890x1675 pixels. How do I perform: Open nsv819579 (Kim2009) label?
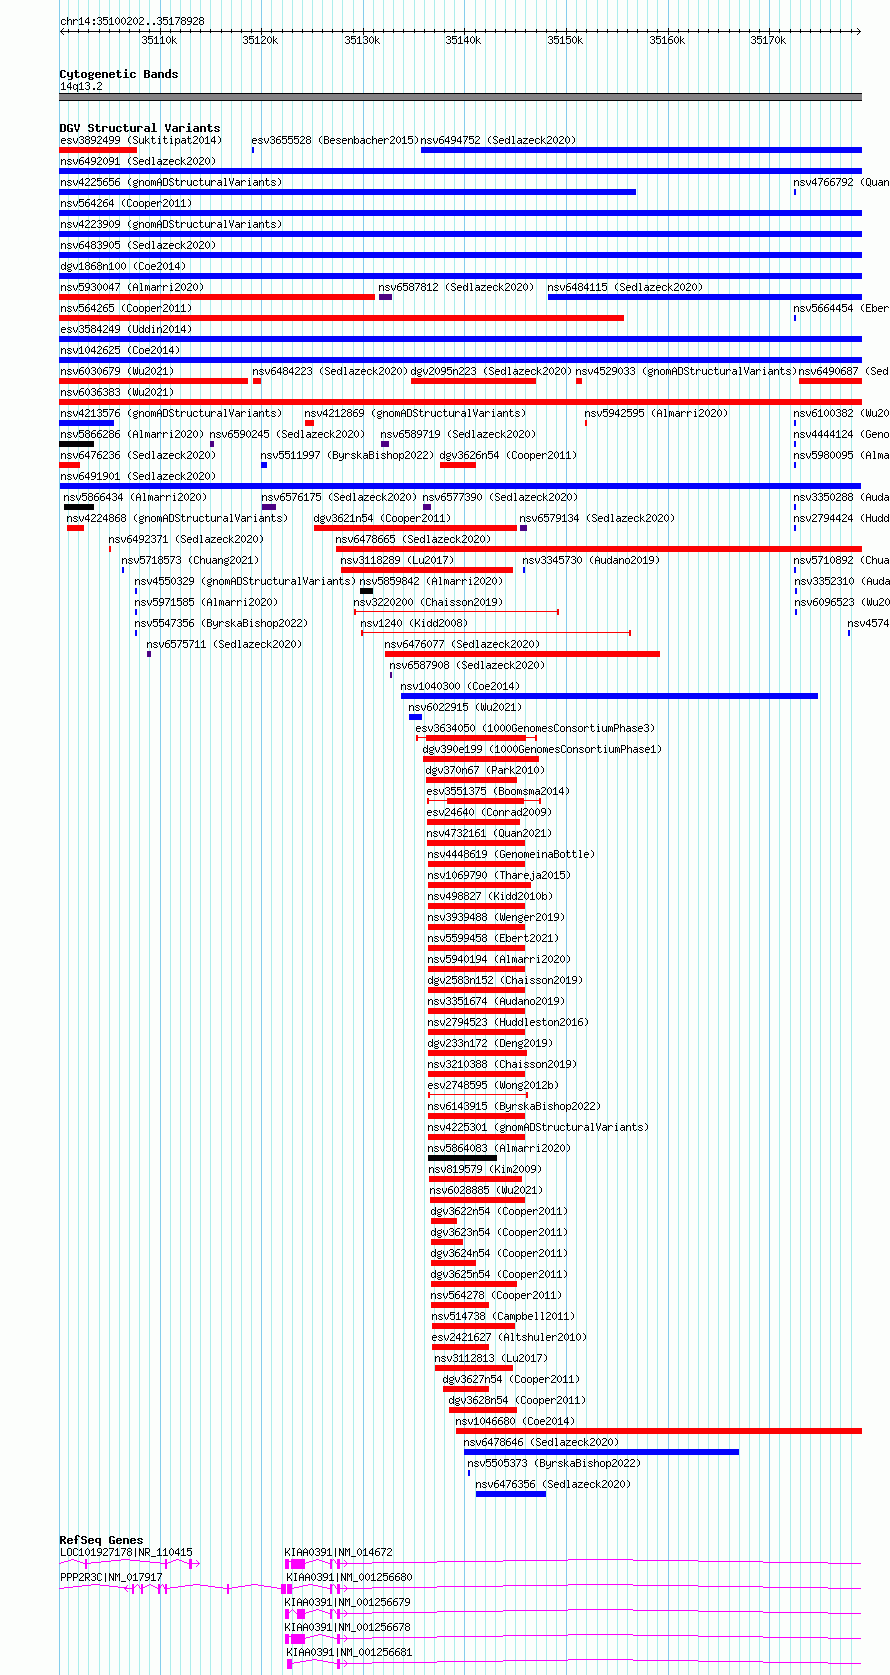point(485,1169)
